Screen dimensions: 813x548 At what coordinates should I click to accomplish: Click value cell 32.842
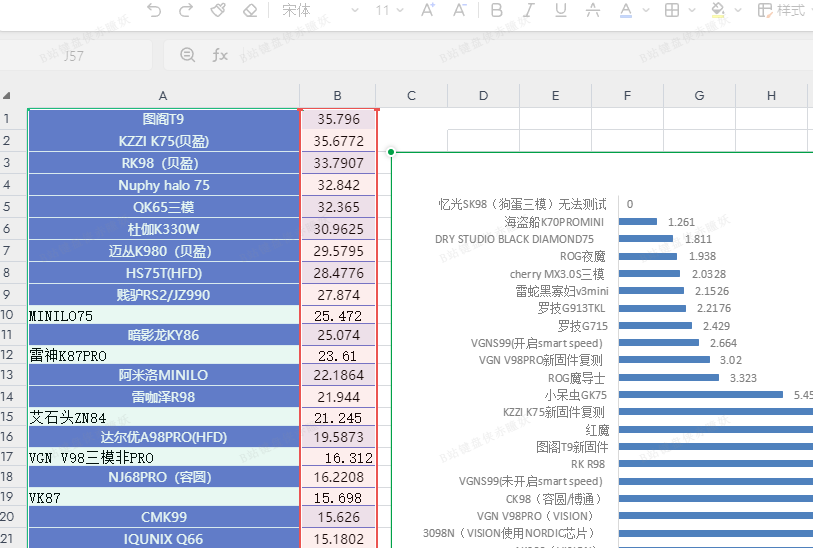[x=338, y=185]
